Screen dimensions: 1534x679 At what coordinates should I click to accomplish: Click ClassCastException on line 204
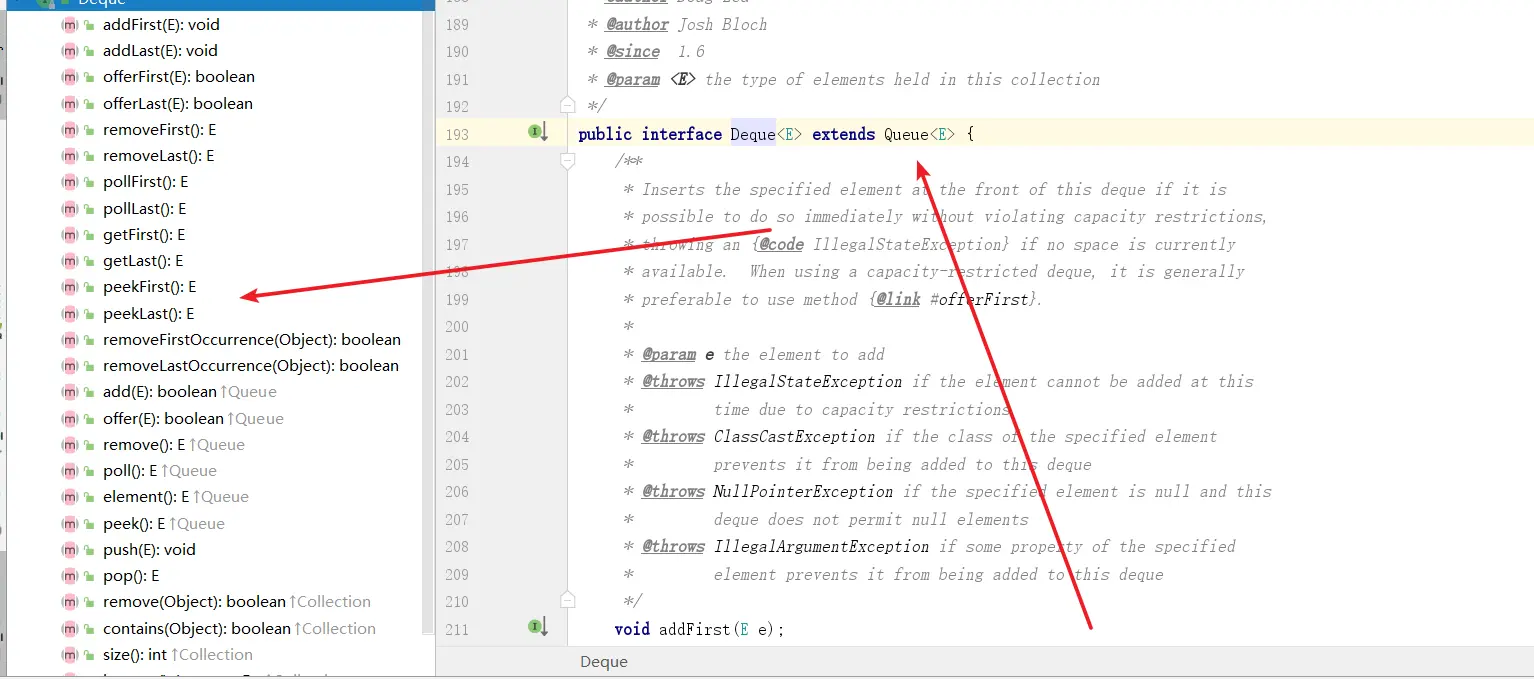[794, 436]
